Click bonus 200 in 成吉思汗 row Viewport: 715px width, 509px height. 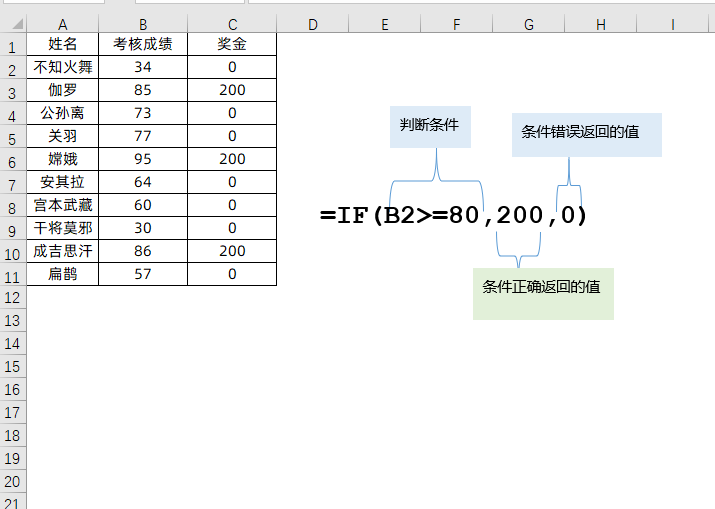232,251
